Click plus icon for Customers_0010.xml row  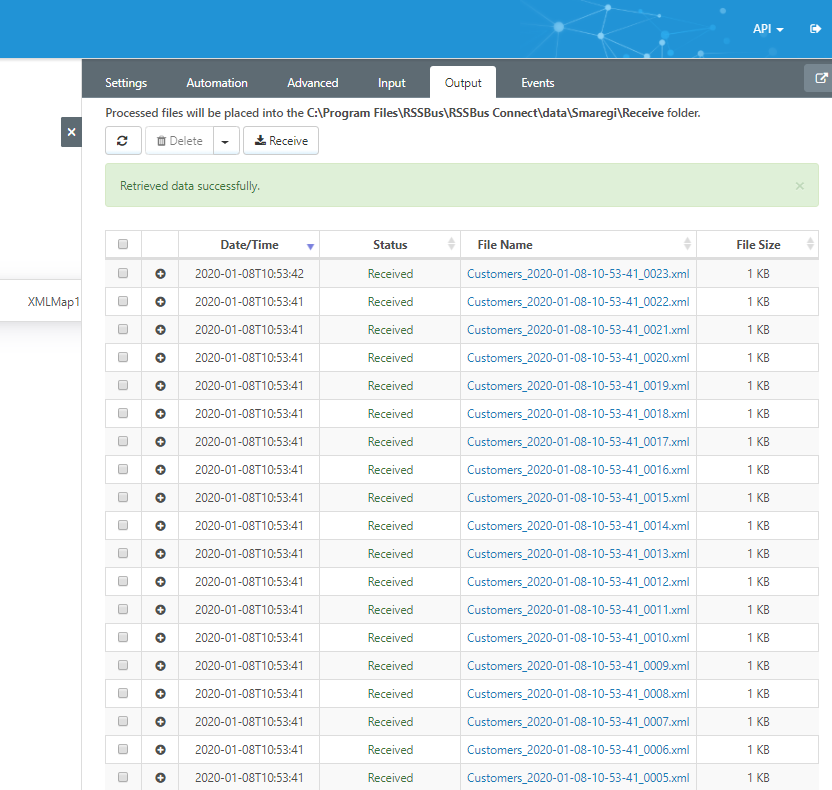(x=160, y=638)
